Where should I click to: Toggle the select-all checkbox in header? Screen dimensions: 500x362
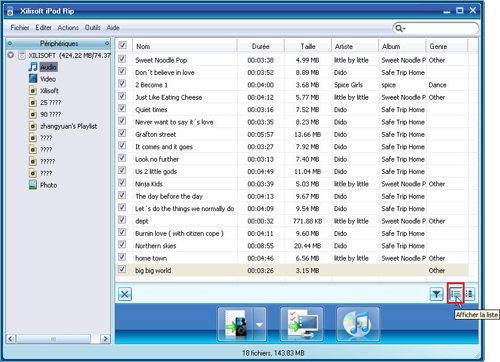(123, 45)
